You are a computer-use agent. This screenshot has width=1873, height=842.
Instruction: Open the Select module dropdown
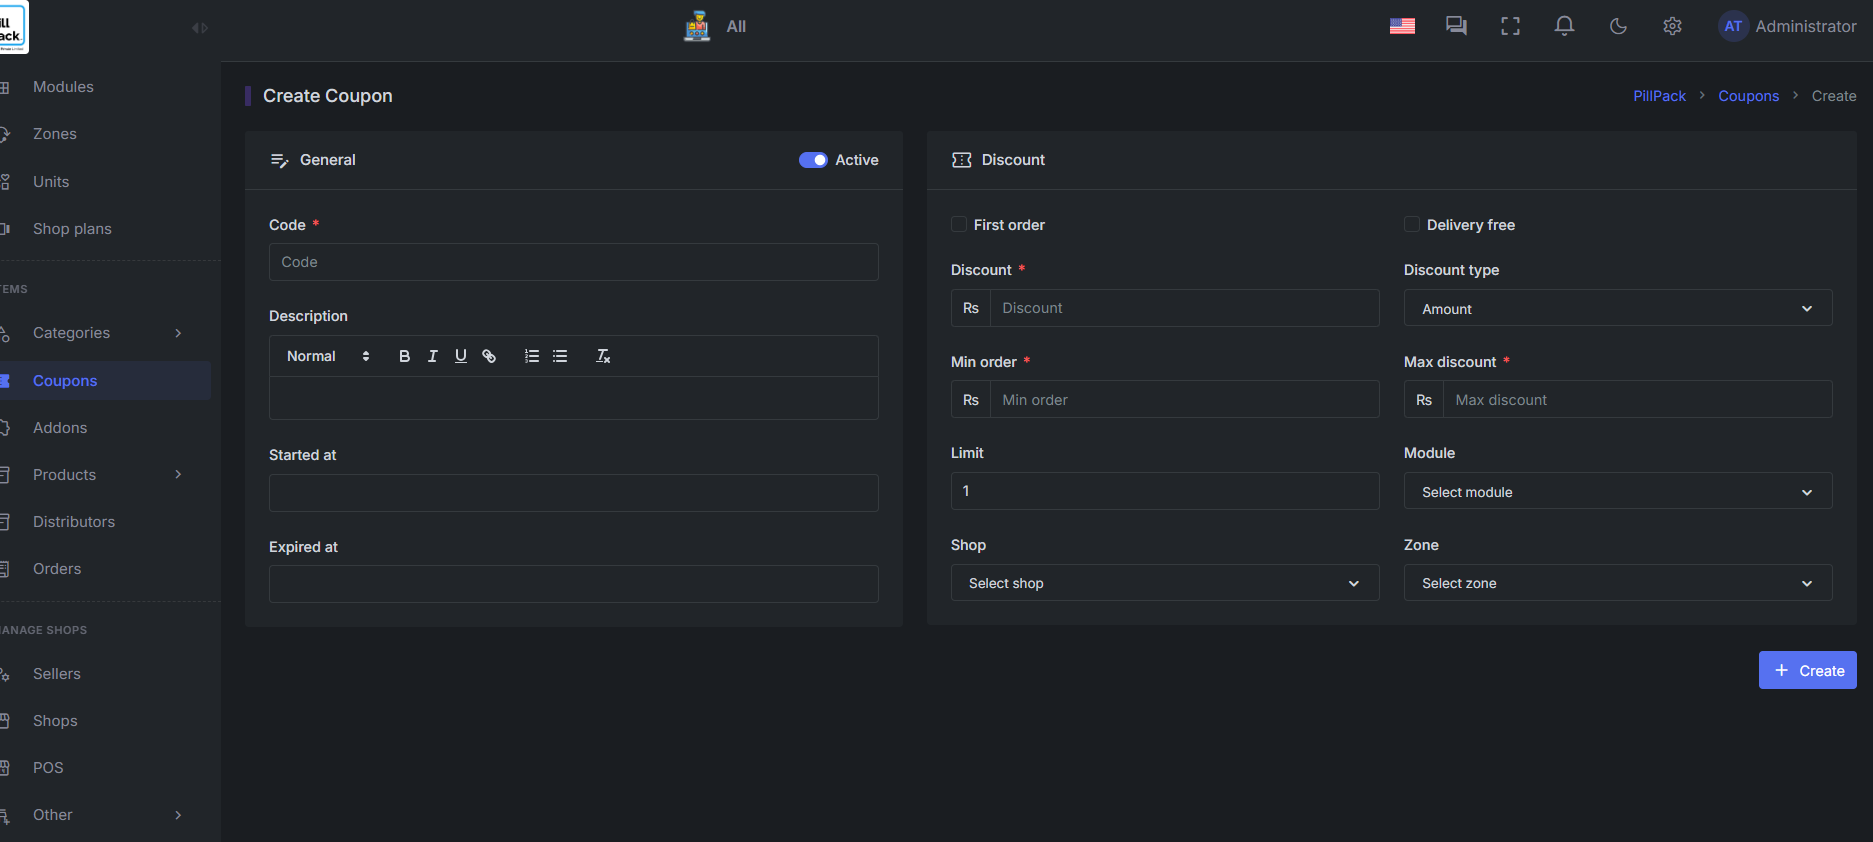tap(1617, 492)
